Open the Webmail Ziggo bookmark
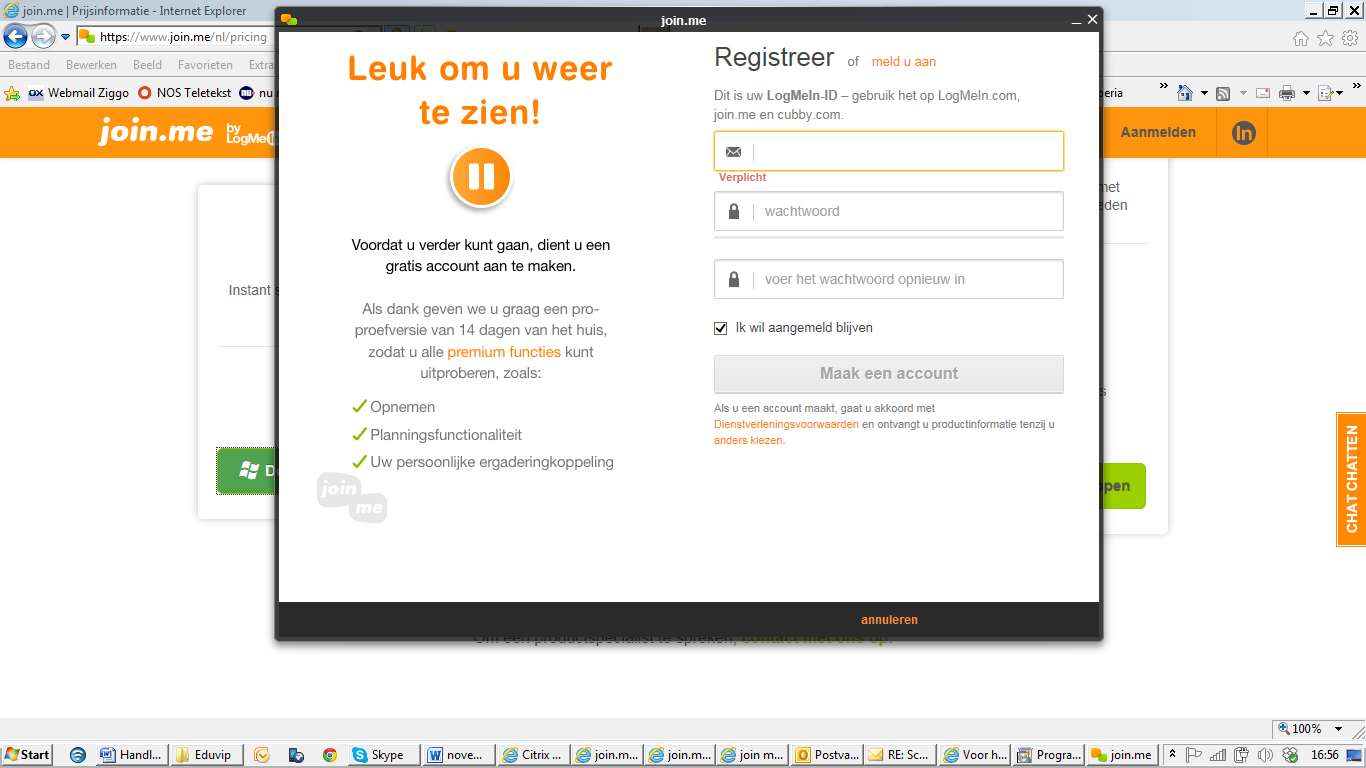Image resolution: width=1366 pixels, height=768 pixels. coord(79,93)
